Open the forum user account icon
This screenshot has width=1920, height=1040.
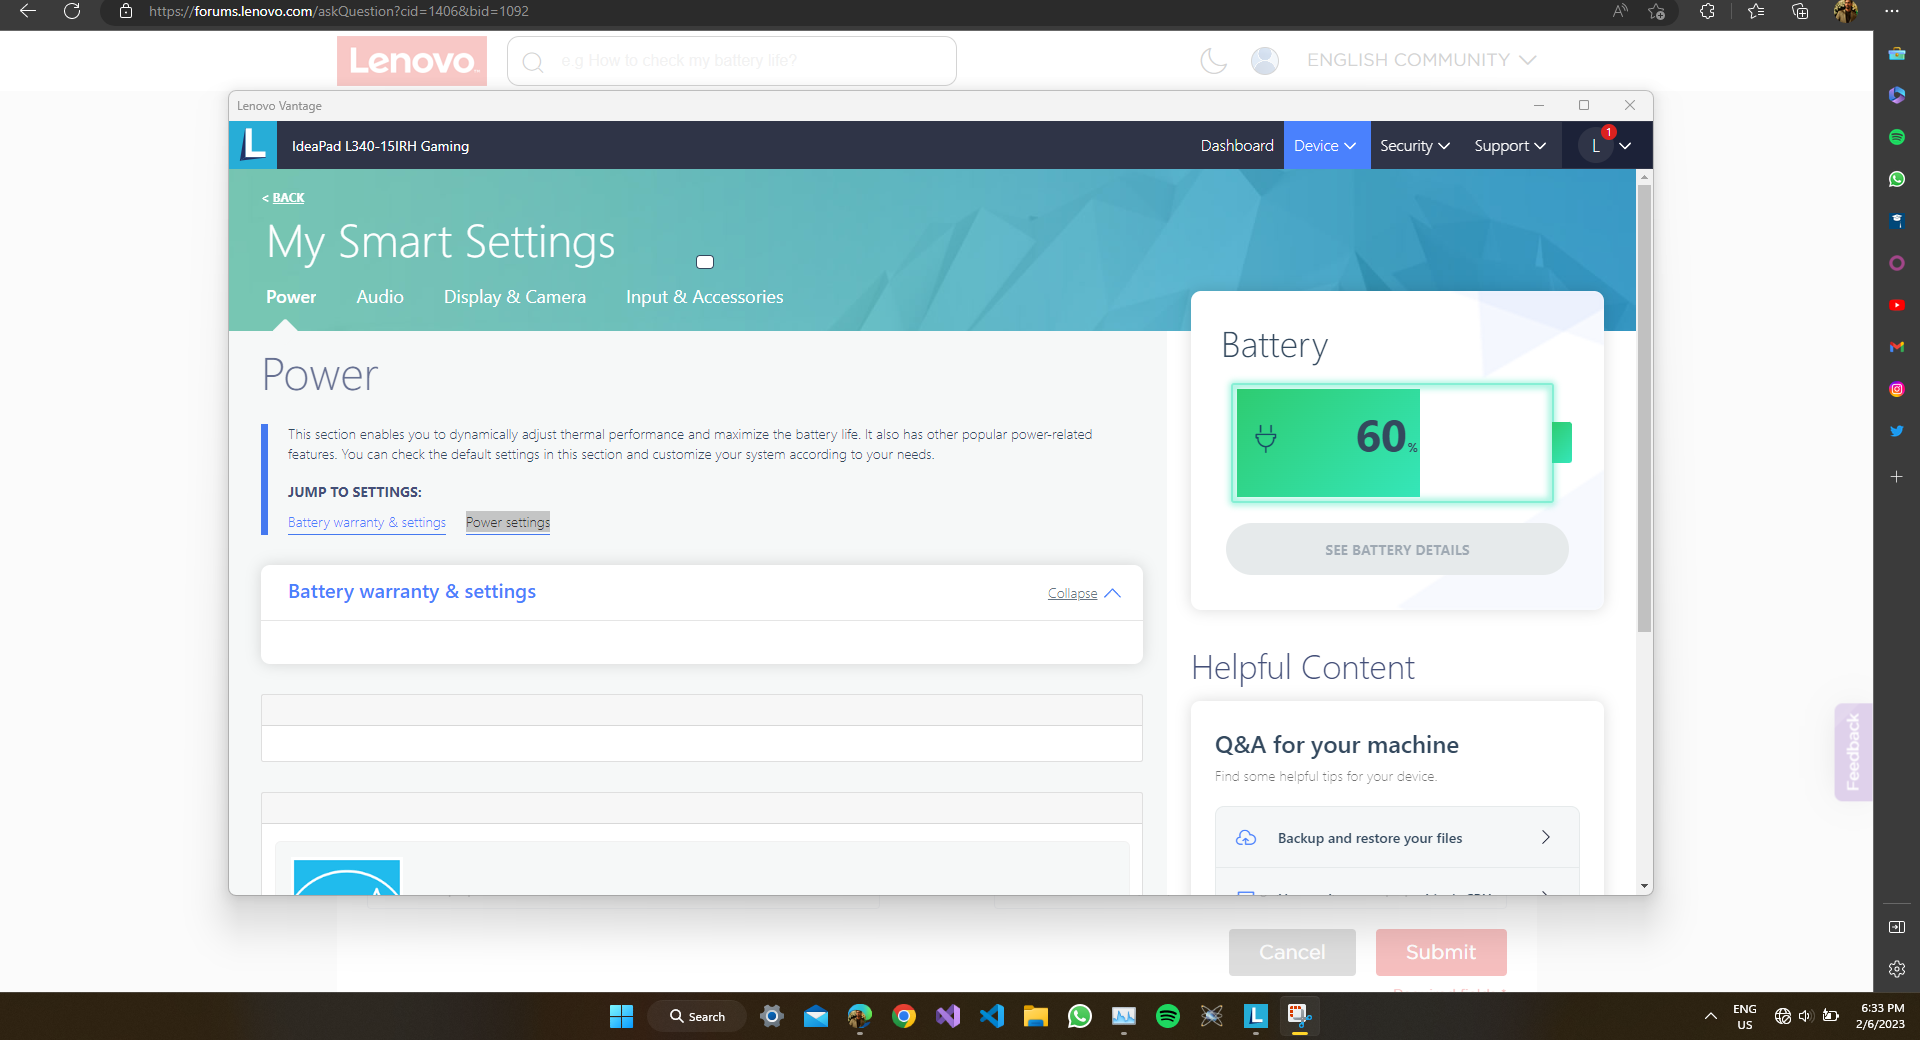1265,61
